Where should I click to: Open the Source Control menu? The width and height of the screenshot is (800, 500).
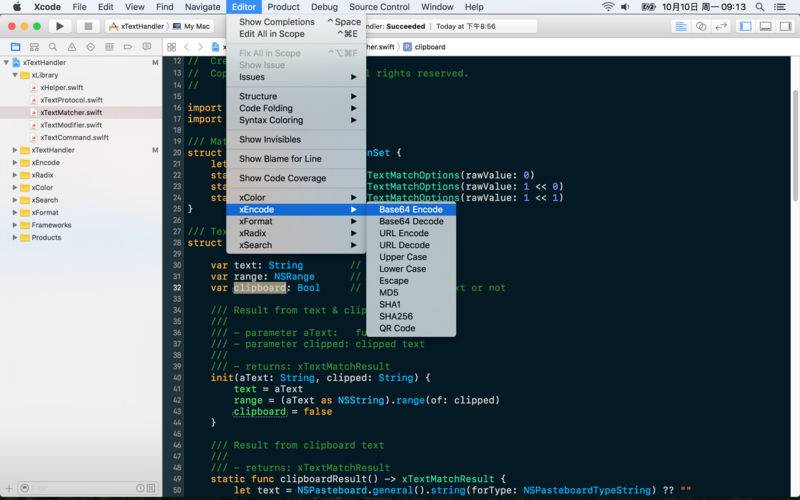point(379,7)
